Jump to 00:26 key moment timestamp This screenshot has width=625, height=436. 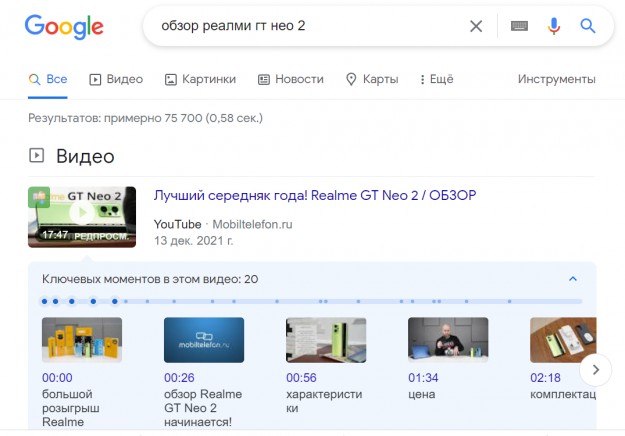click(x=179, y=378)
